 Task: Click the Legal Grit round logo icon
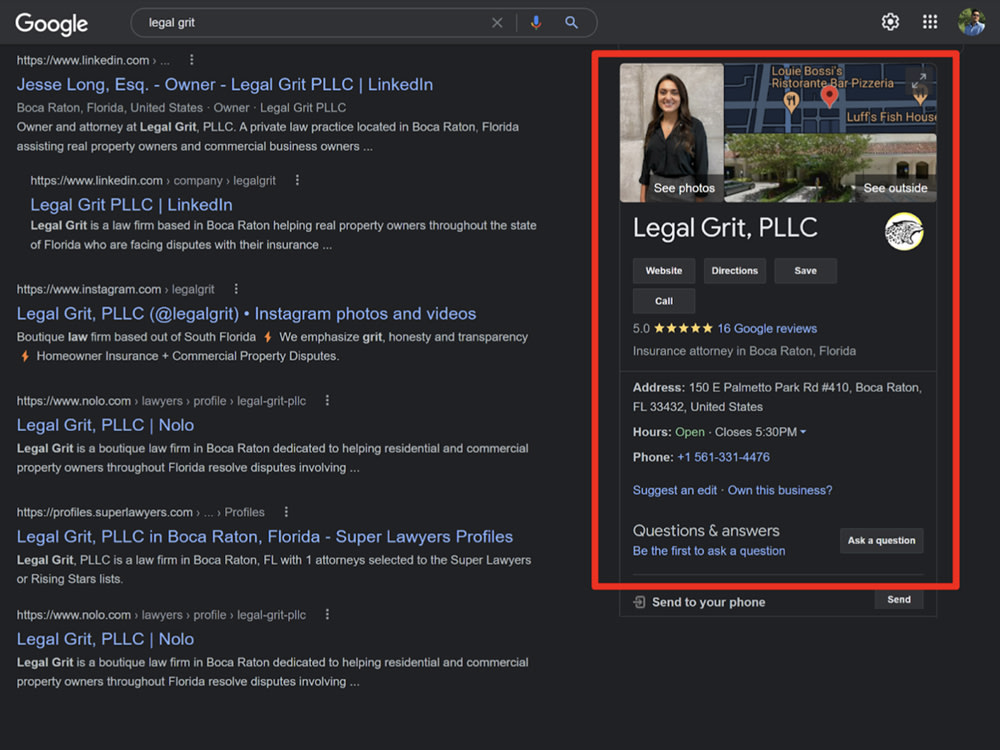(x=904, y=231)
